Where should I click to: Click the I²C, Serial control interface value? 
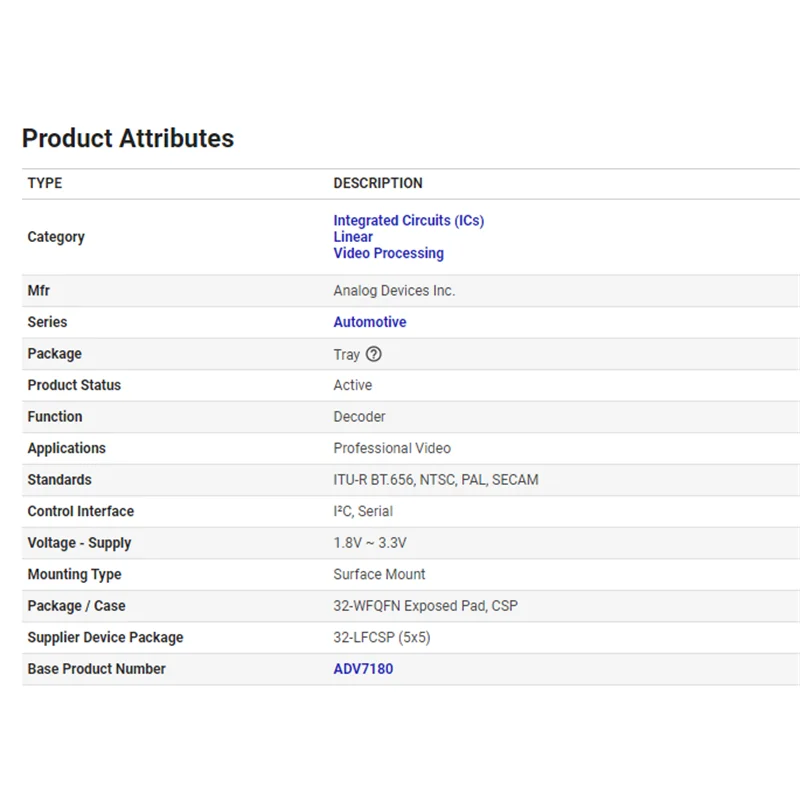(363, 511)
